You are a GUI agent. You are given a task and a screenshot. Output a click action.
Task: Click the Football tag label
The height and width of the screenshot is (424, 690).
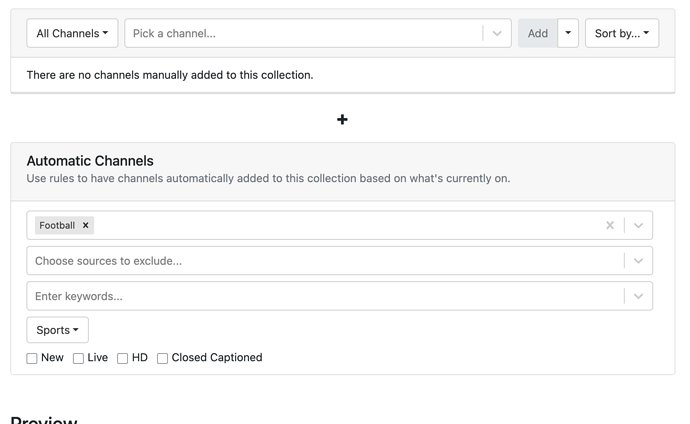(57, 225)
